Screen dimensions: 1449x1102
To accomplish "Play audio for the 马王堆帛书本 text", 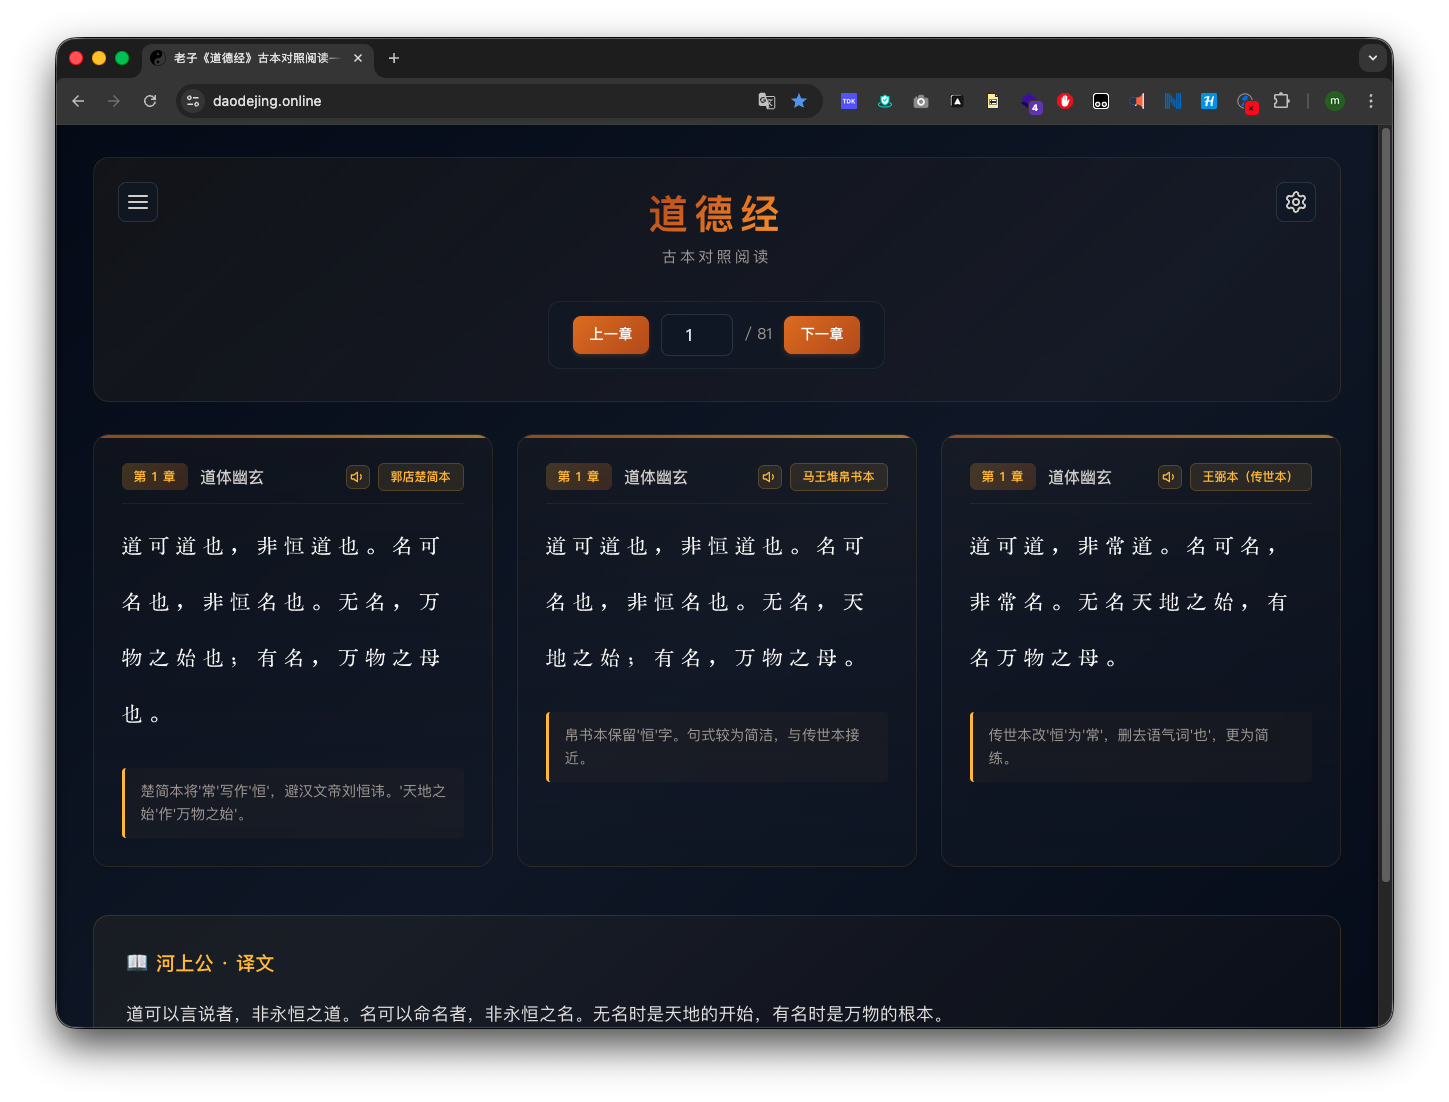I will 769,477.
